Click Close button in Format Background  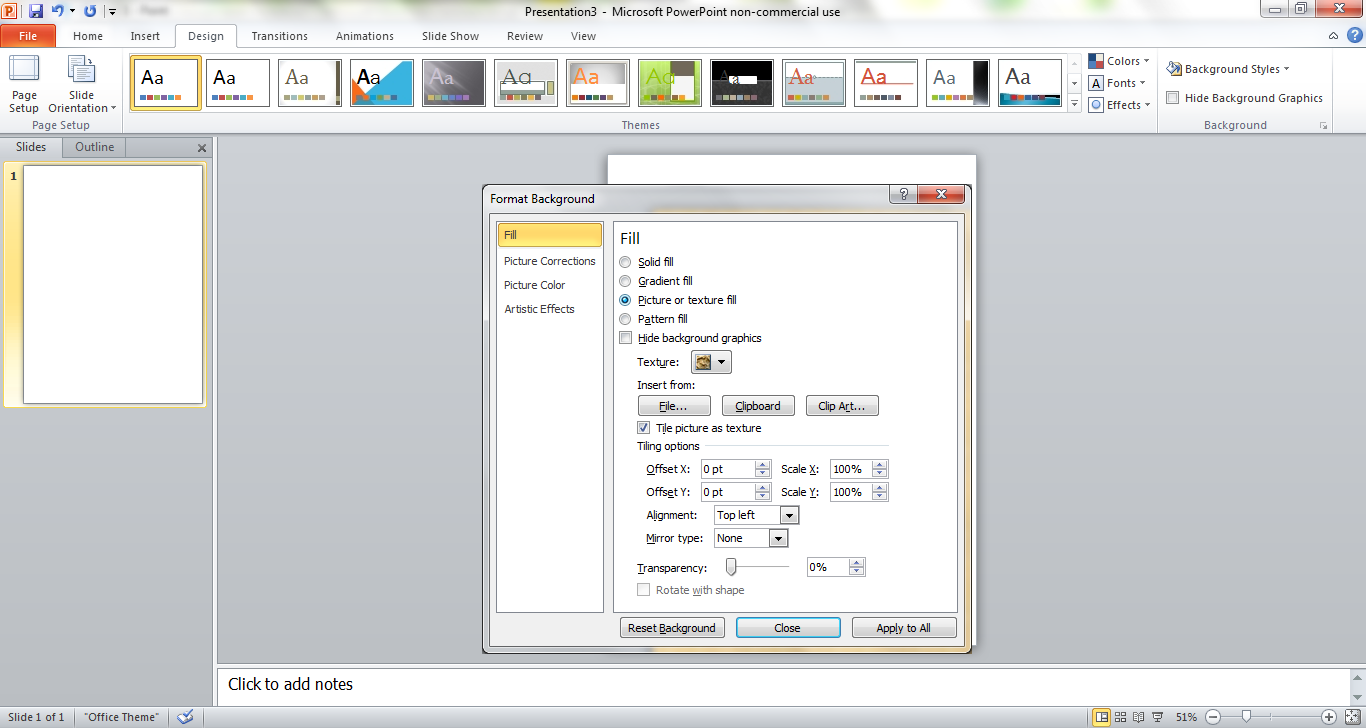point(788,628)
